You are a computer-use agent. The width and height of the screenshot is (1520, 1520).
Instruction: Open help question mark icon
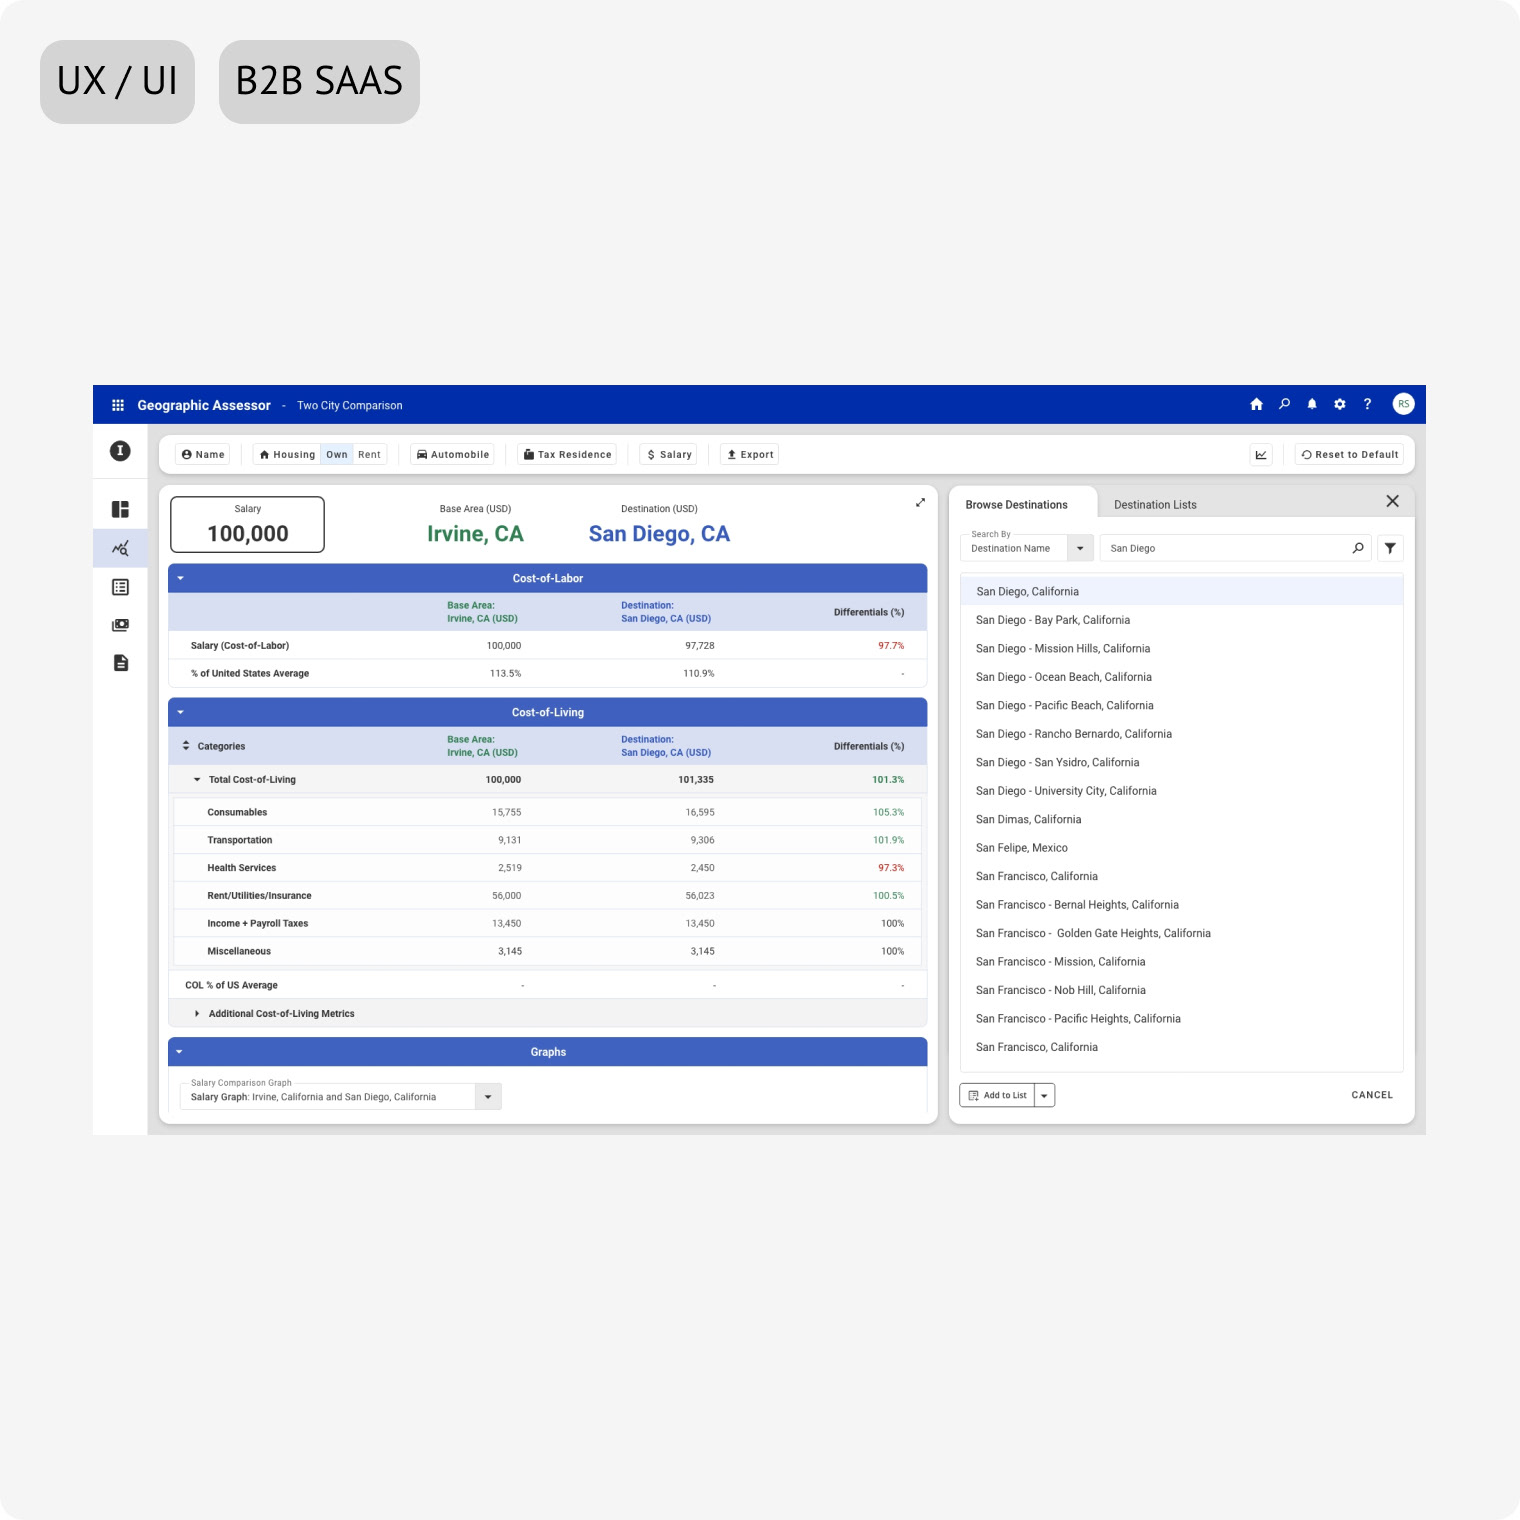[1367, 404]
